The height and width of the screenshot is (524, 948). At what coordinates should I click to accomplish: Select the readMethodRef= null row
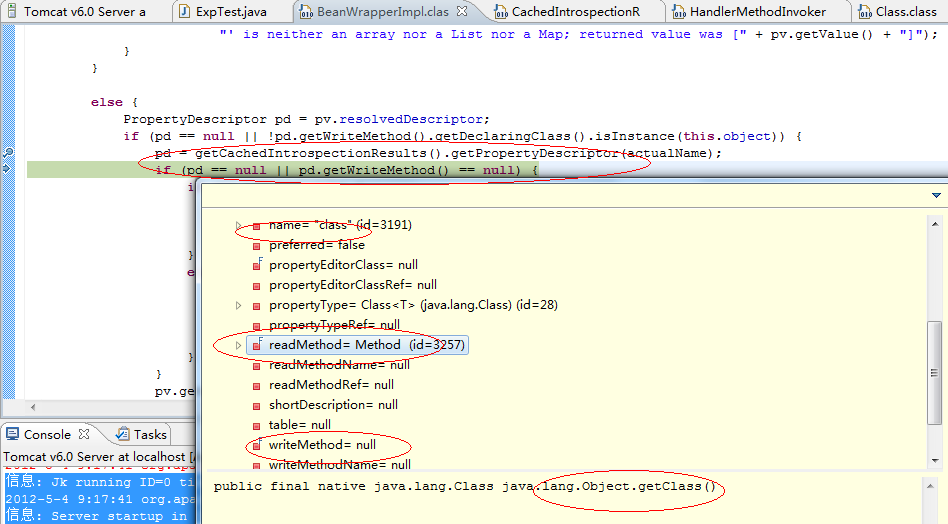[x=331, y=385]
